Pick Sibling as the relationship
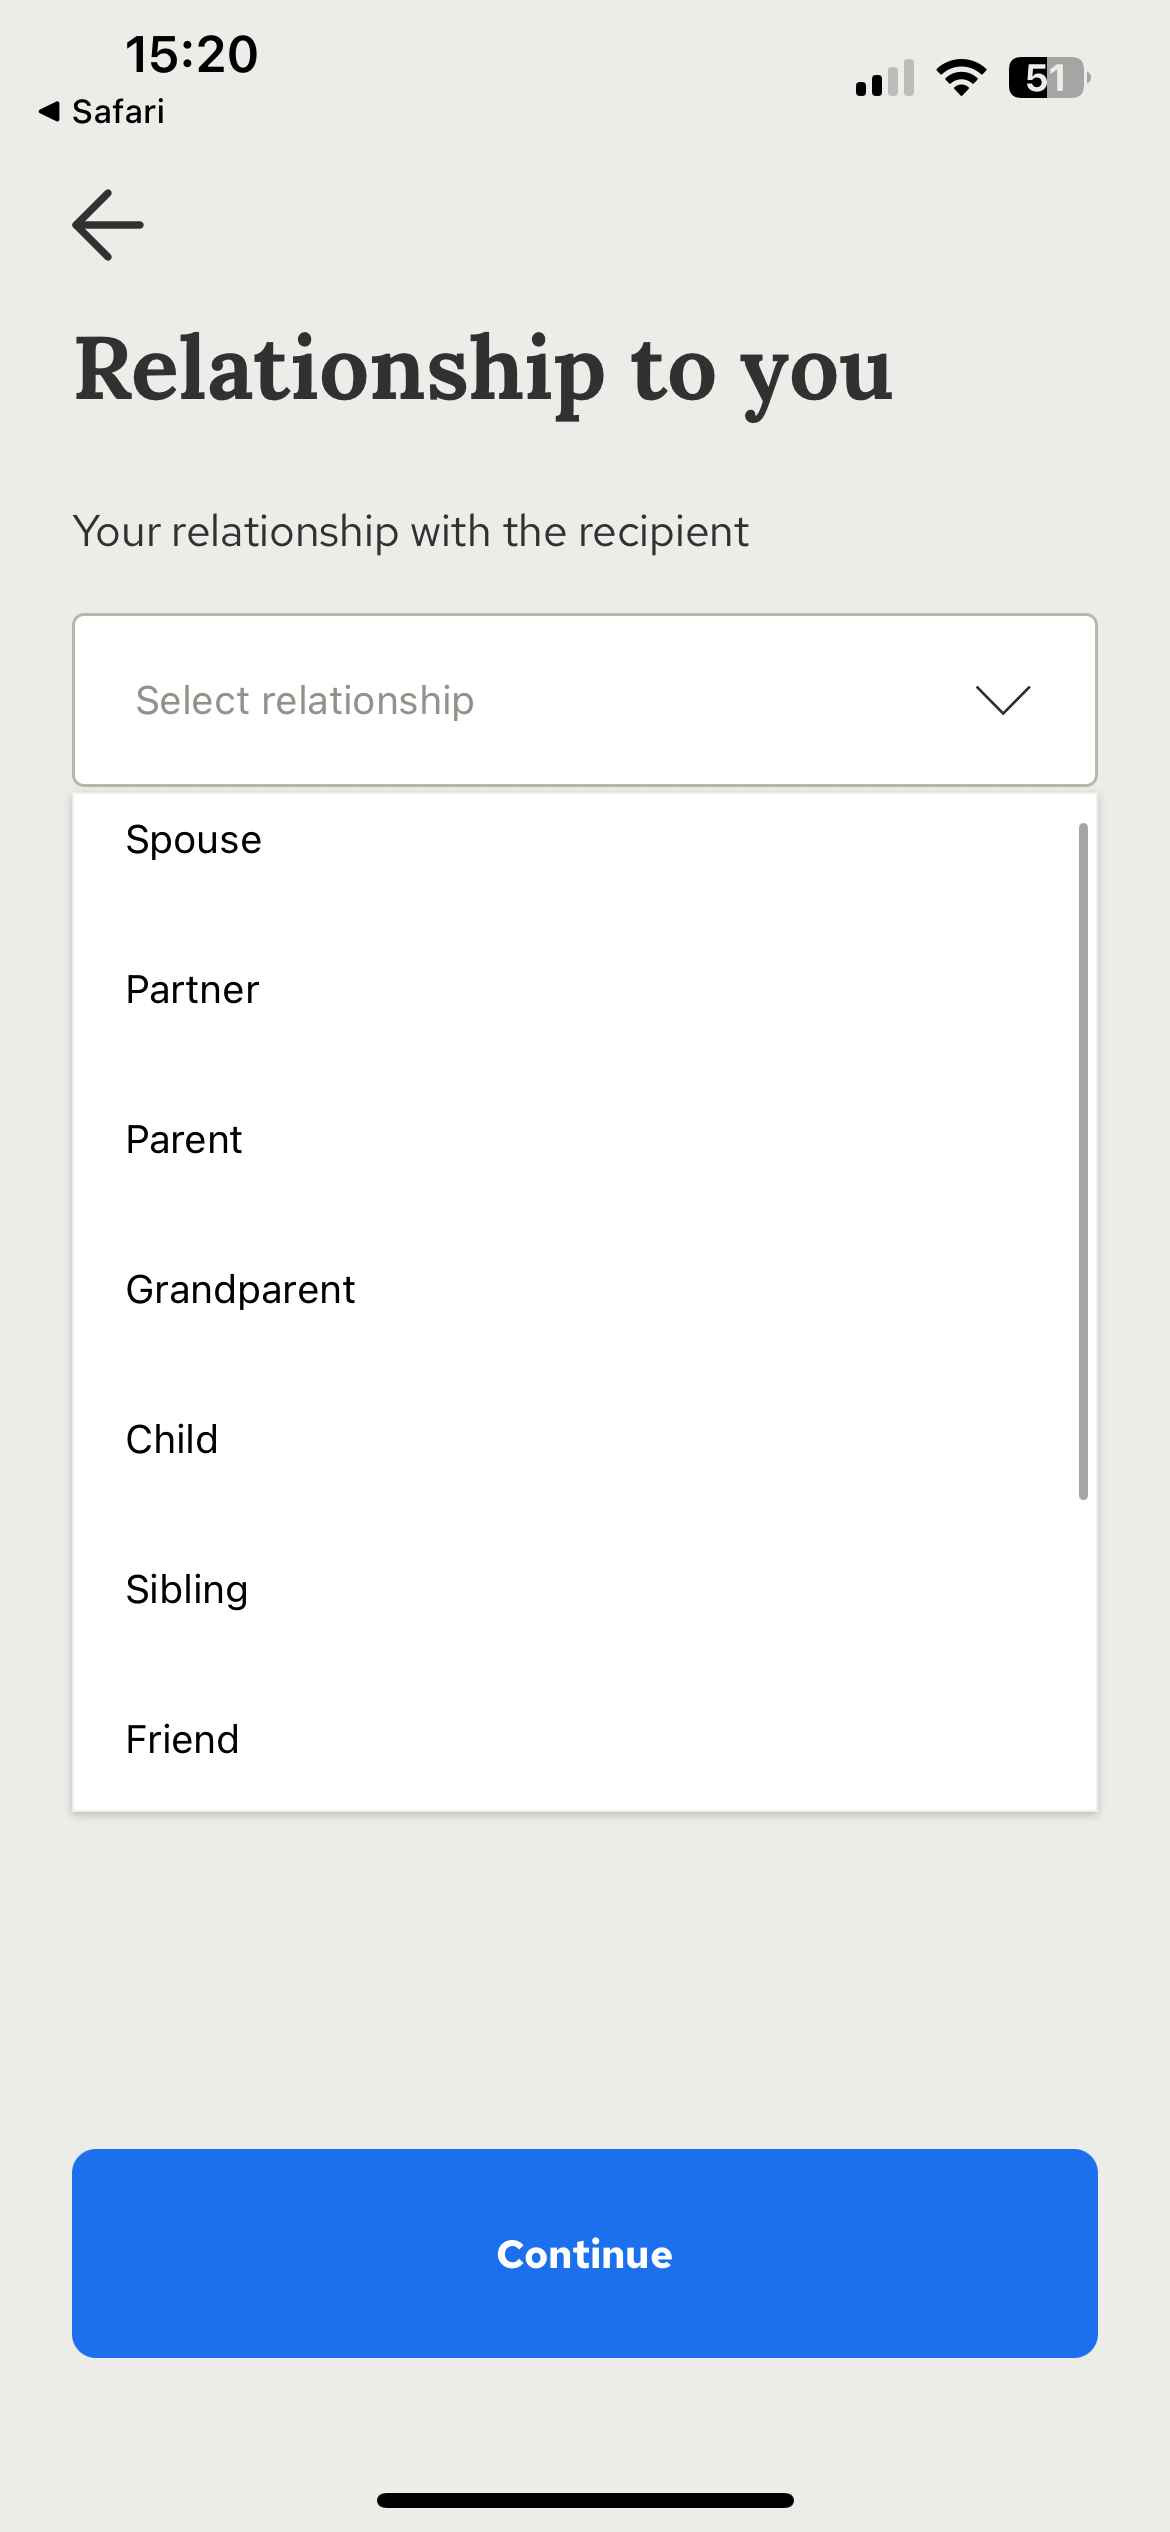The image size is (1170, 2532). click(x=585, y=1590)
